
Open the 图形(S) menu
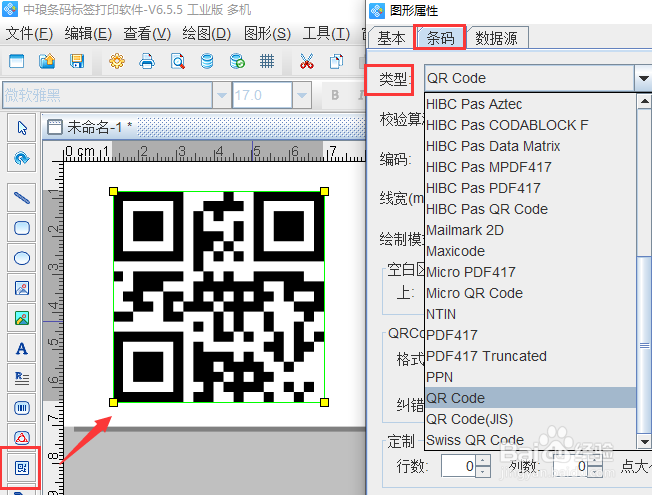pyautogui.click(x=267, y=34)
